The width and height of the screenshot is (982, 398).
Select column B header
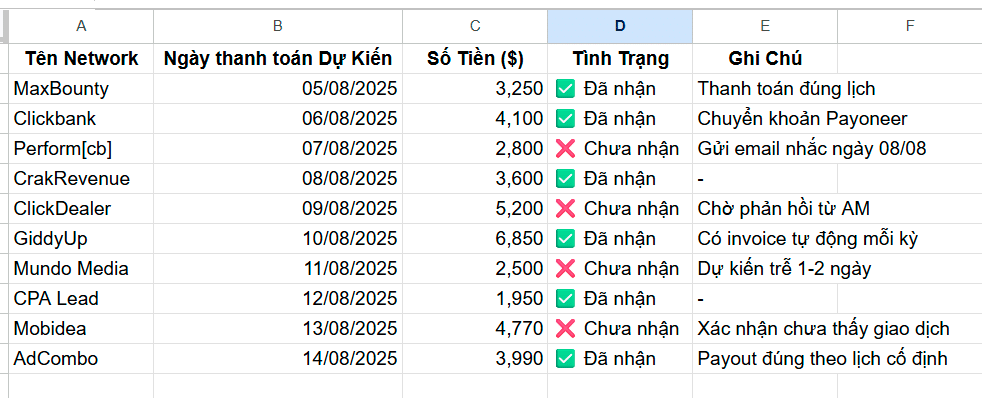pos(278,26)
